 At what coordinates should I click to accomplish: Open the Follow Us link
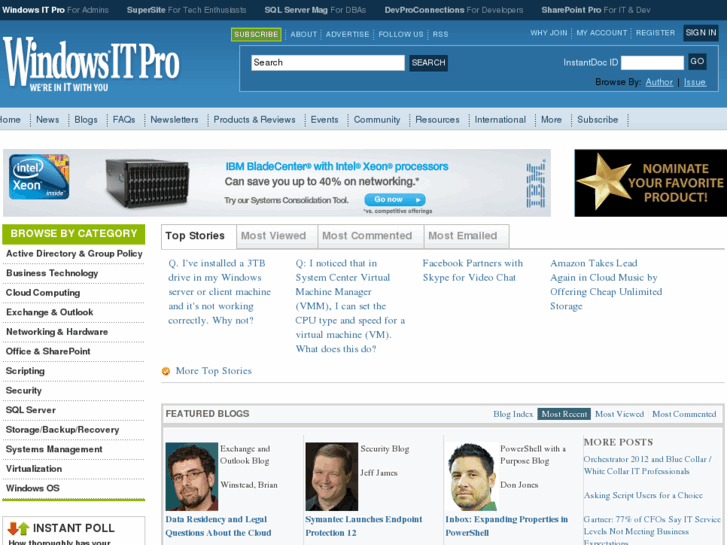[401, 34]
